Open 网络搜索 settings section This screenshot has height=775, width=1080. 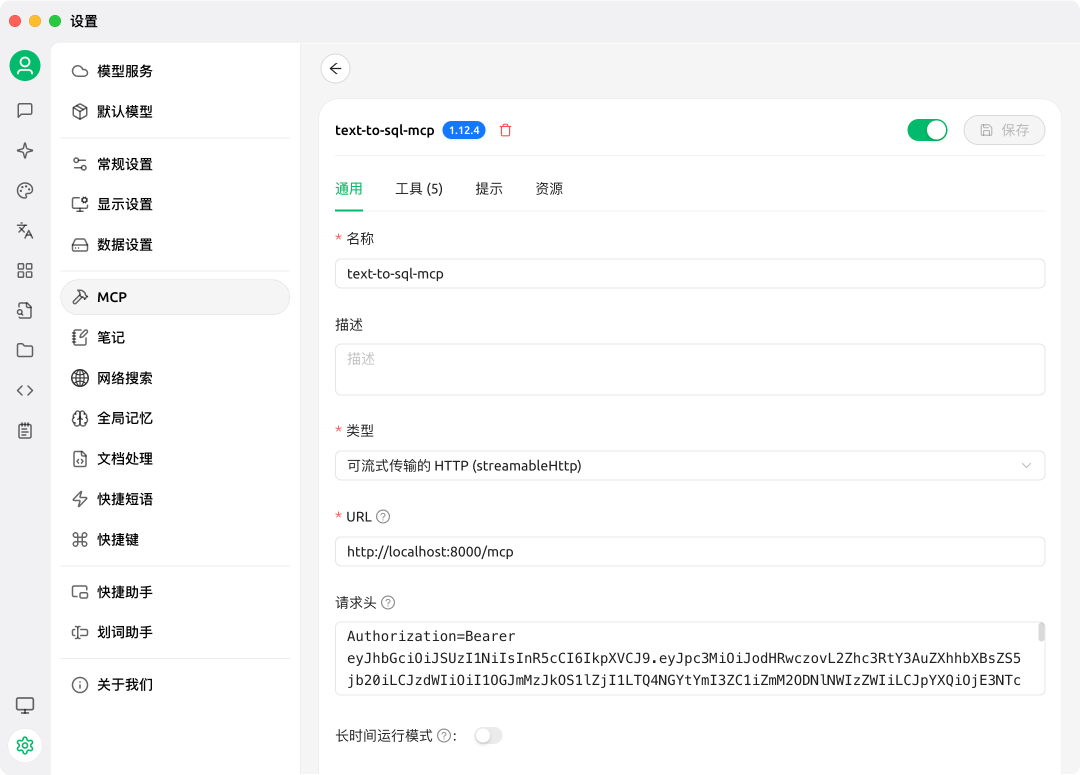tap(125, 378)
